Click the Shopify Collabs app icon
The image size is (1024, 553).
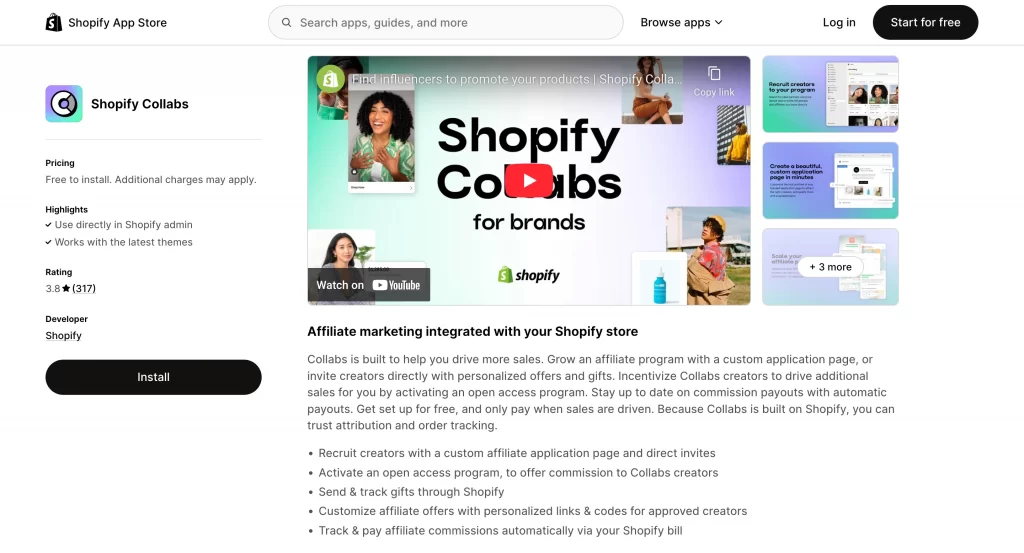[64, 103]
